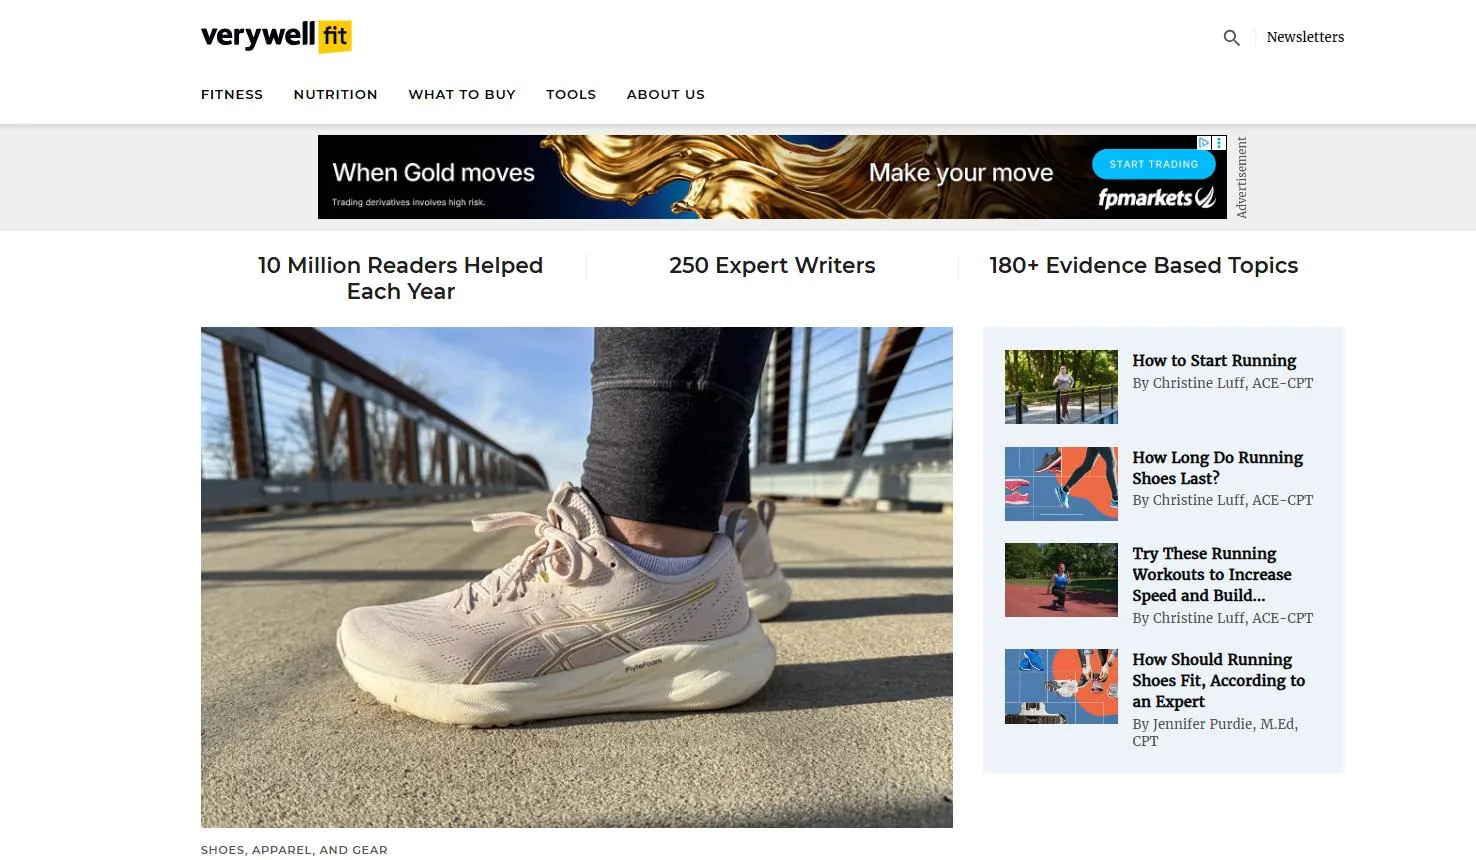Go to the Newsletters page

(1305, 37)
